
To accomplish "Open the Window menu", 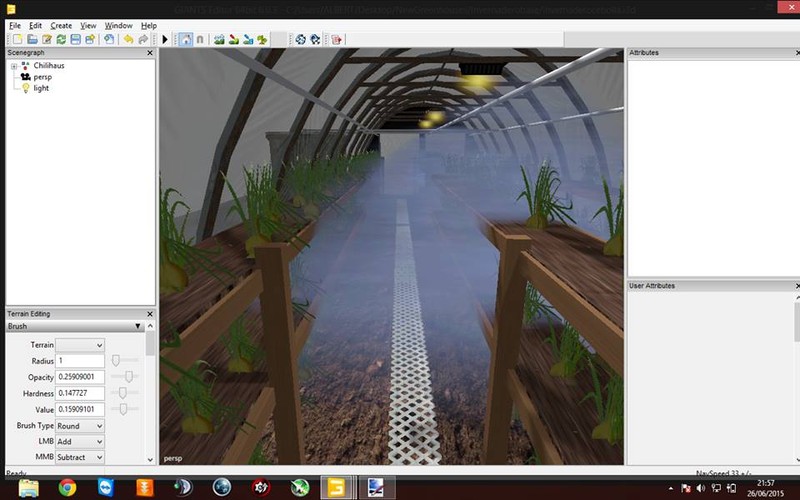I will pos(118,25).
